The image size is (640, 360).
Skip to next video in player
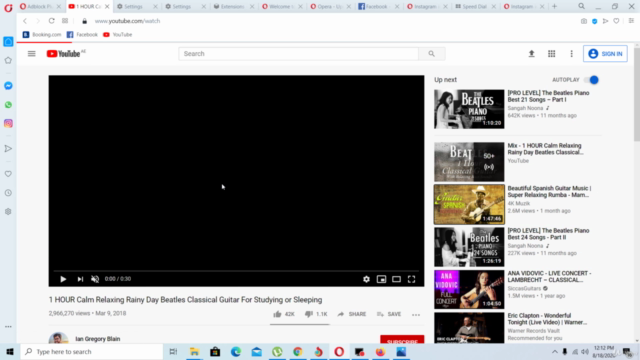tap(80, 279)
